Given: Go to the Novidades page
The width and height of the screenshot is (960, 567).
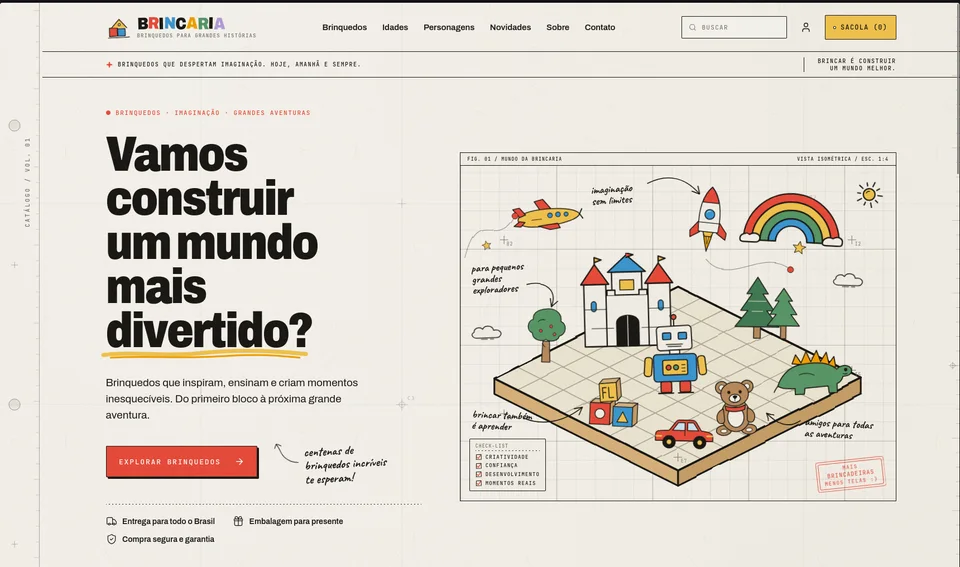Looking at the screenshot, I should (510, 28).
